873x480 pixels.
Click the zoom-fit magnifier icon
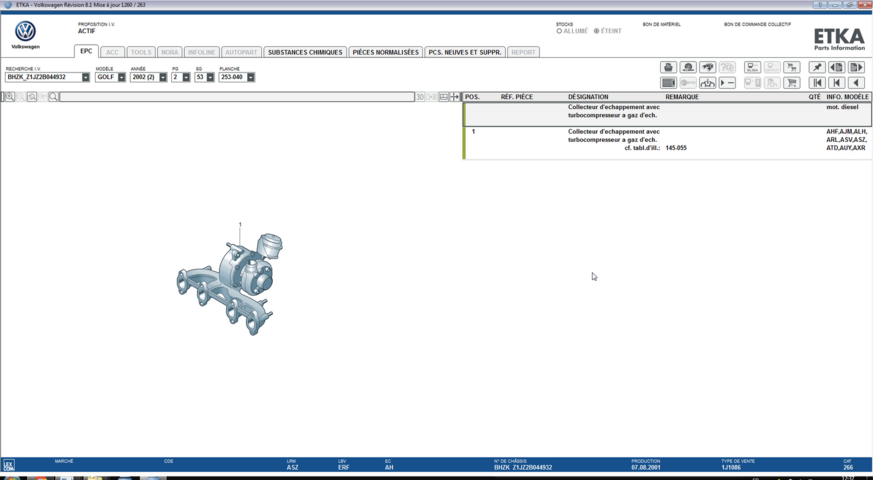point(32,97)
